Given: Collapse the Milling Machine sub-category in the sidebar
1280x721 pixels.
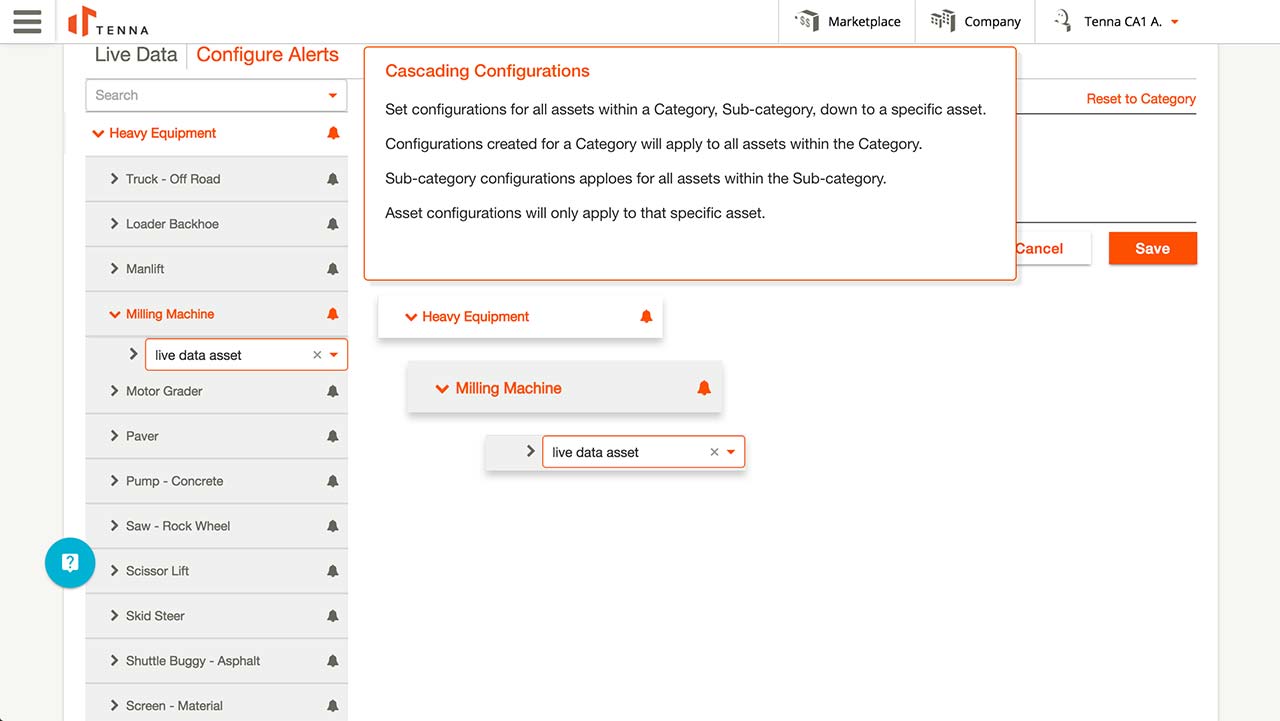Looking at the screenshot, I should pyautogui.click(x=115, y=314).
